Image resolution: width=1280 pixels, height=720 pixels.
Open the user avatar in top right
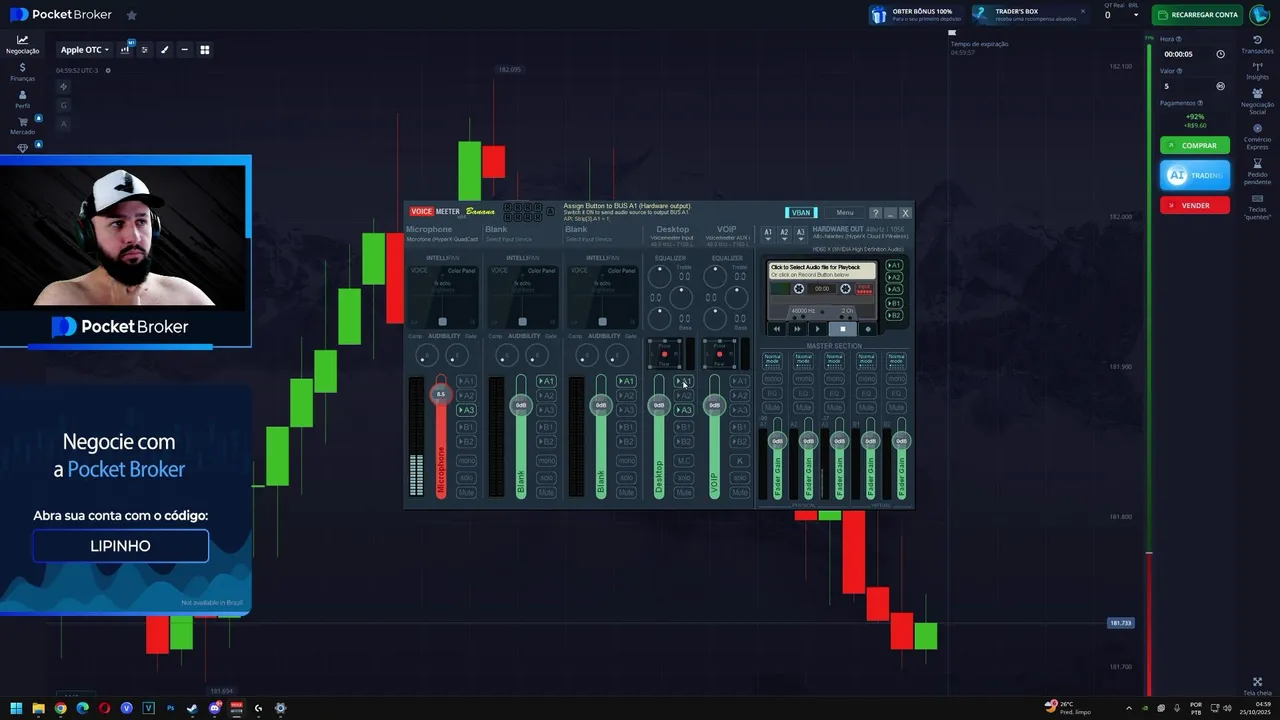(1259, 14)
